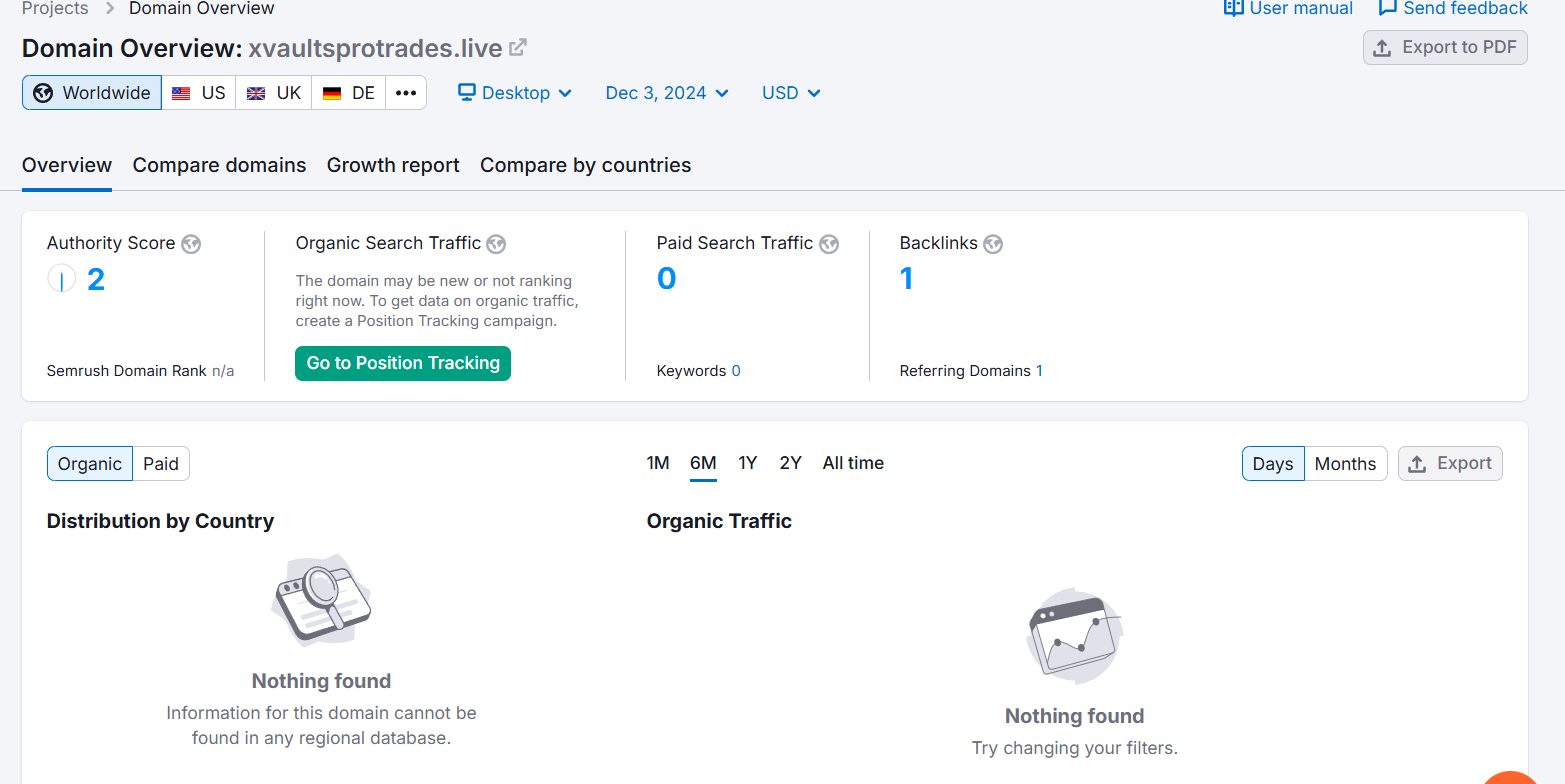The image size is (1565, 784).
Task: Click Go to Position Tracking button
Action: point(403,363)
